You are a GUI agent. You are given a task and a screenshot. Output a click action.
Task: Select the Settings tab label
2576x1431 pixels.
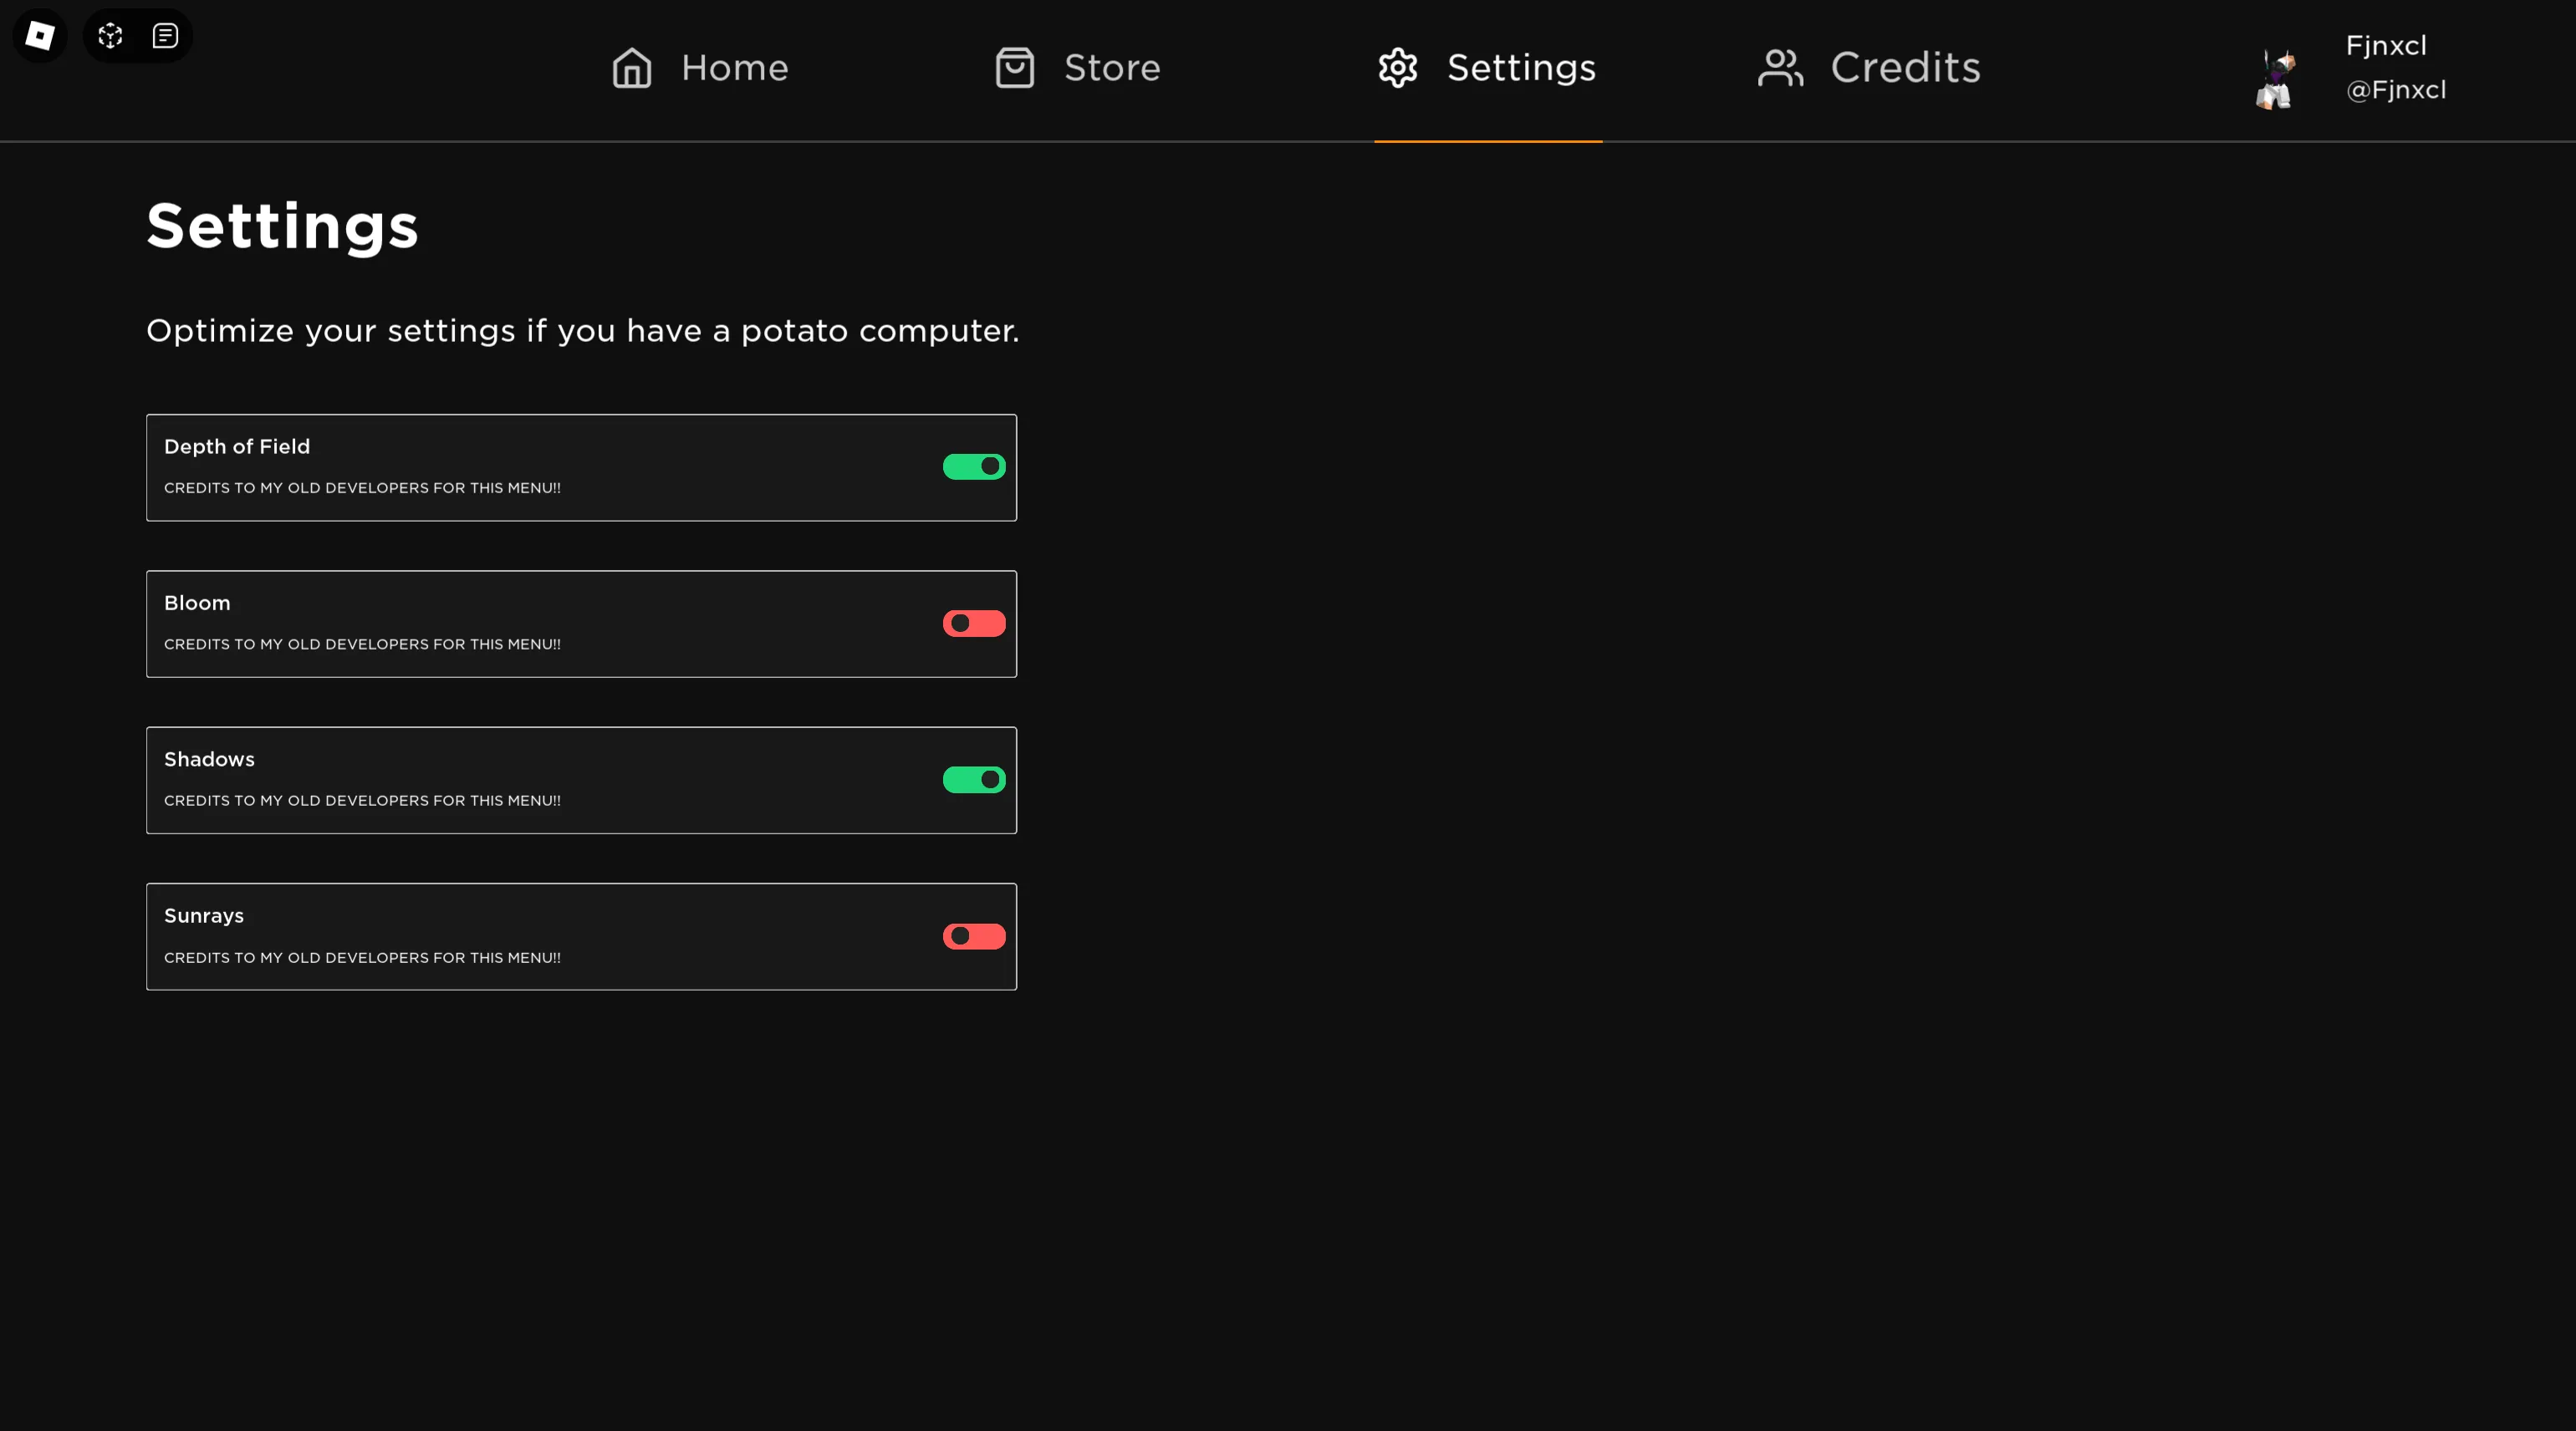1521,68
